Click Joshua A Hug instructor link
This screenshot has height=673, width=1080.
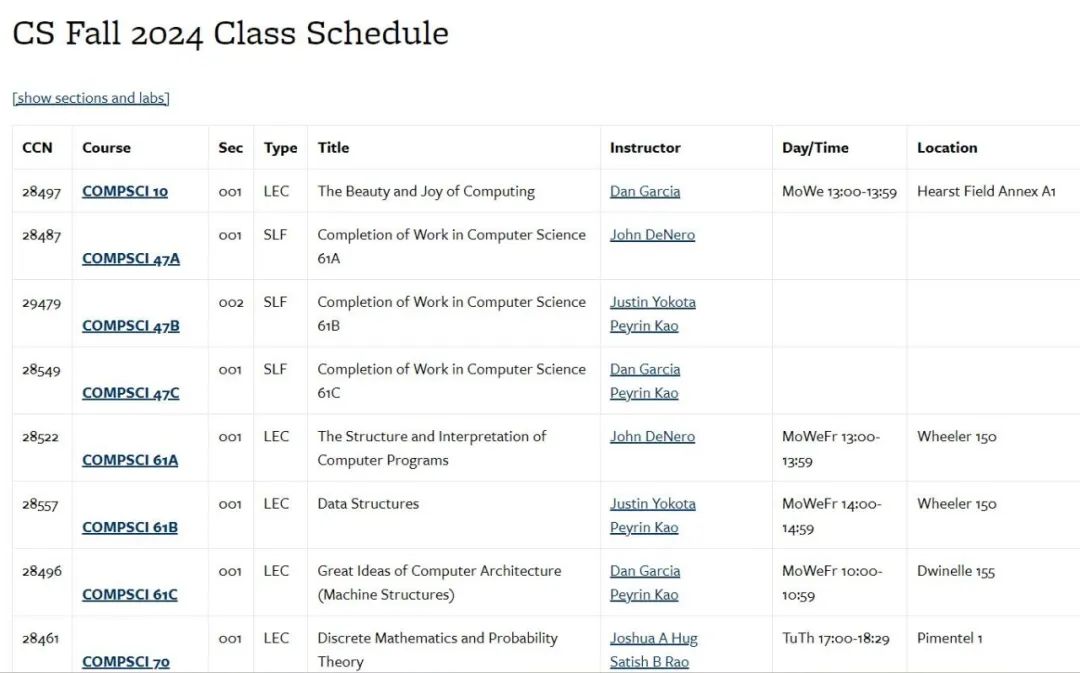pyautogui.click(x=654, y=639)
